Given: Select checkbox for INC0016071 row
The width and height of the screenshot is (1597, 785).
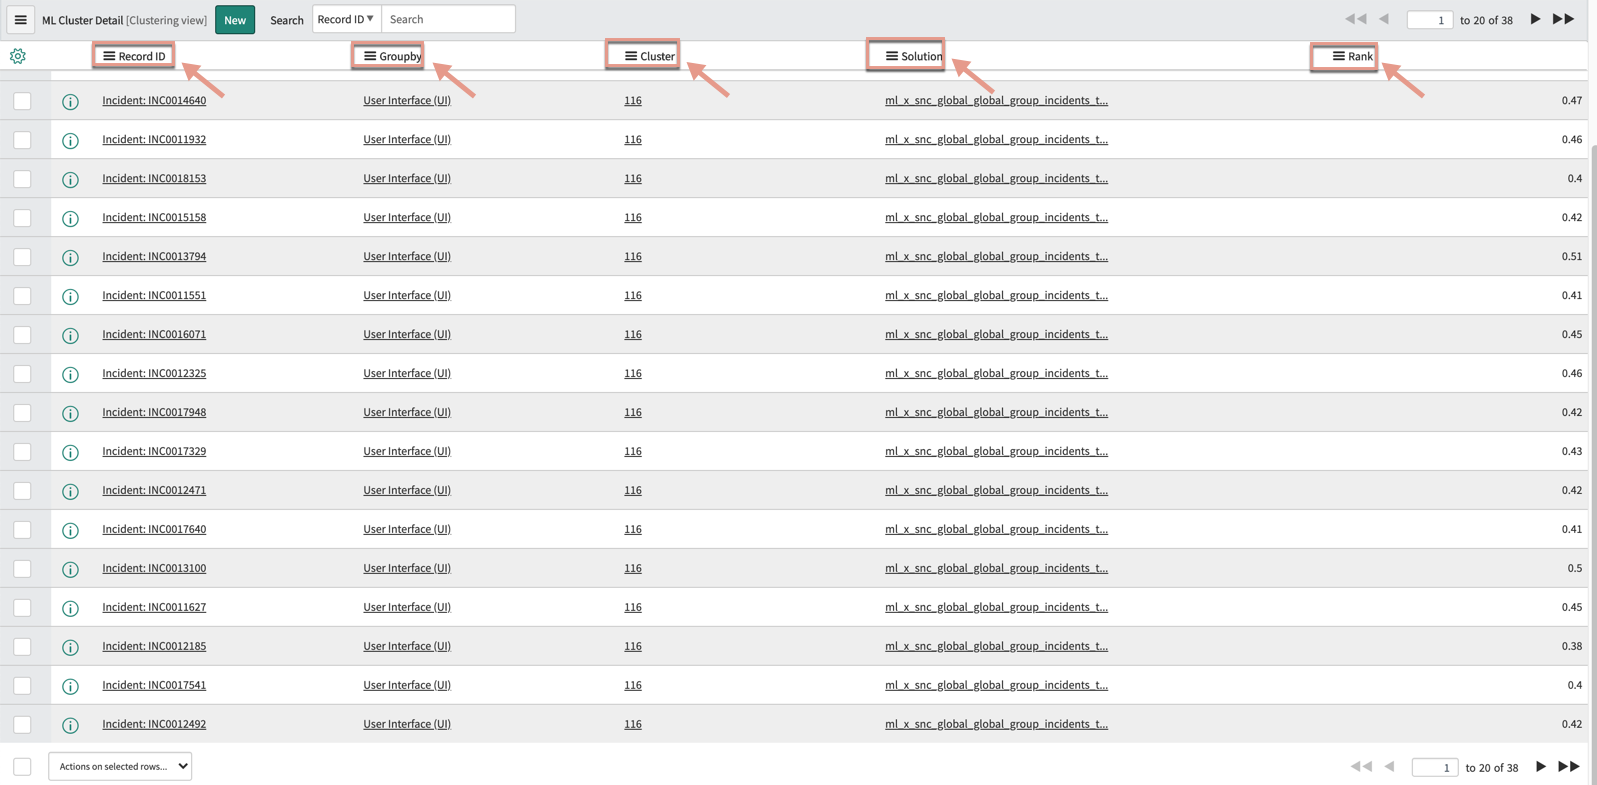Looking at the screenshot, I should 22,335.
